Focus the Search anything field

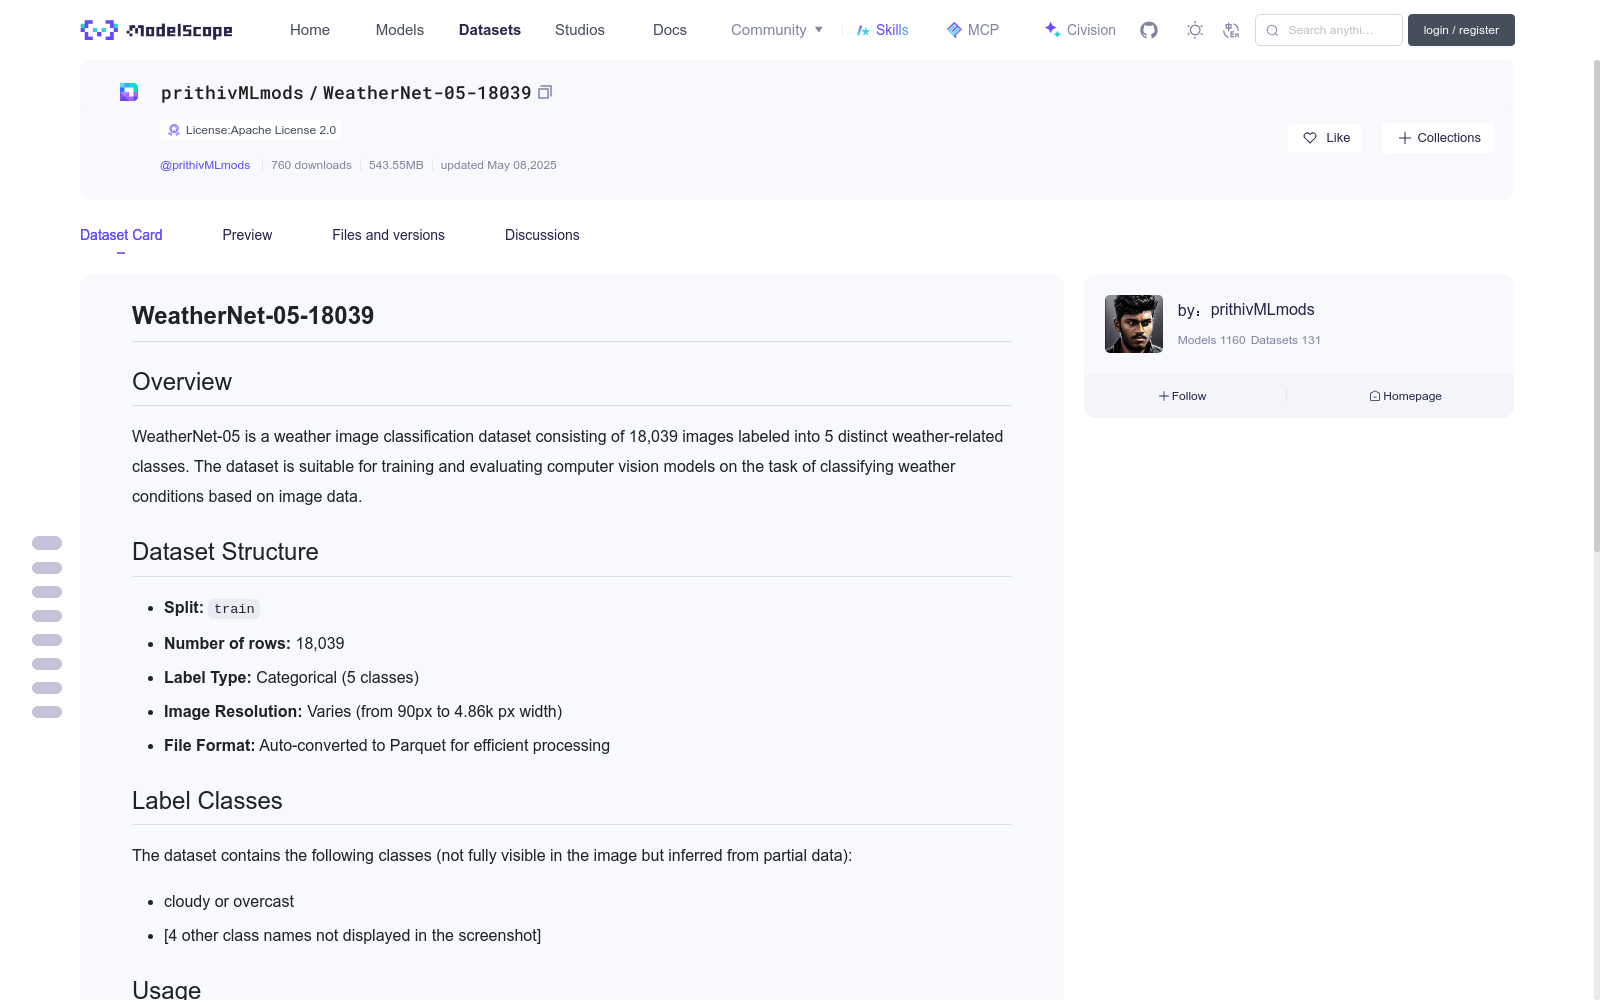[x=1329, y=30]
